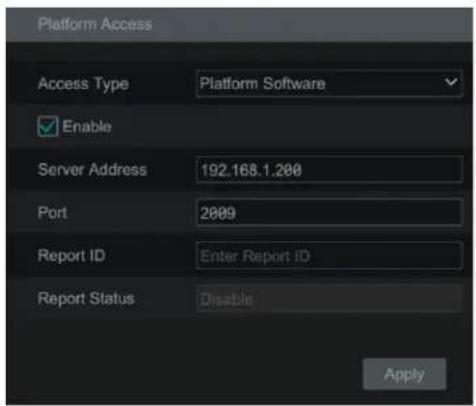Click the Enter Report ID field

(329, 256)
